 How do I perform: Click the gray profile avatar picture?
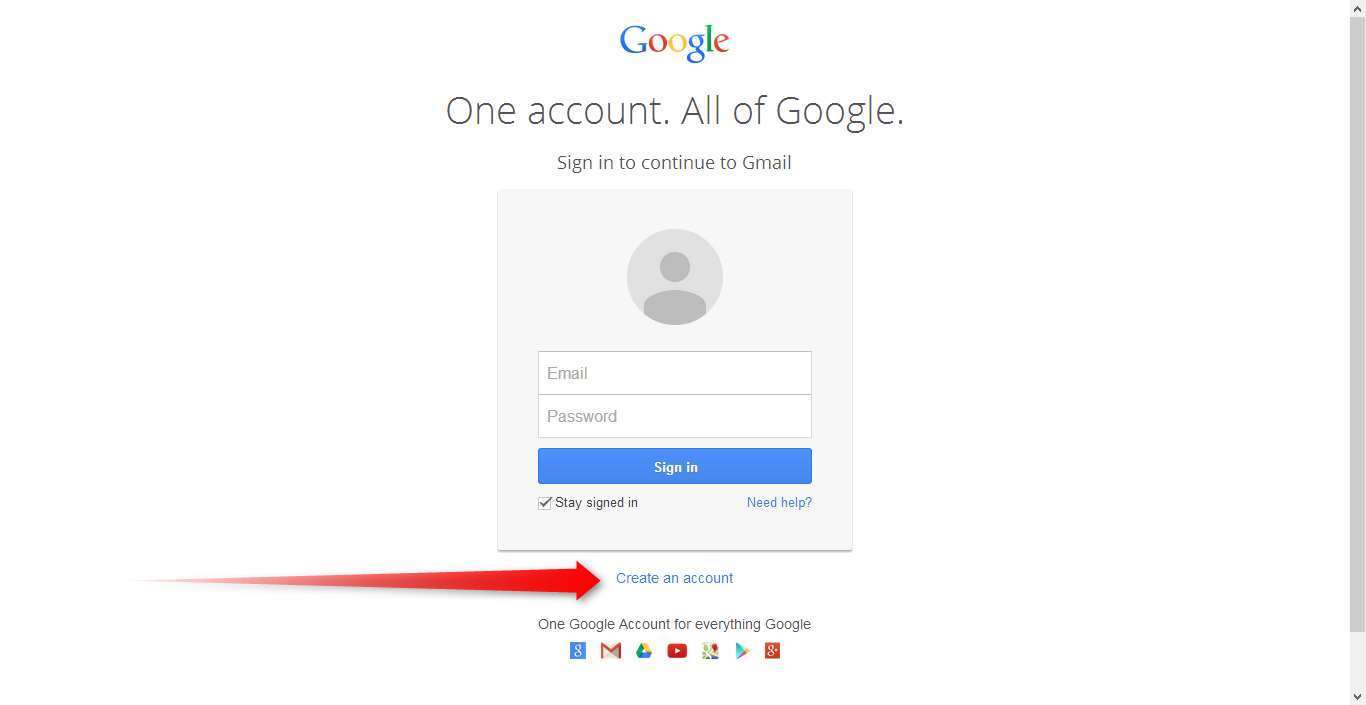point(675,277)
